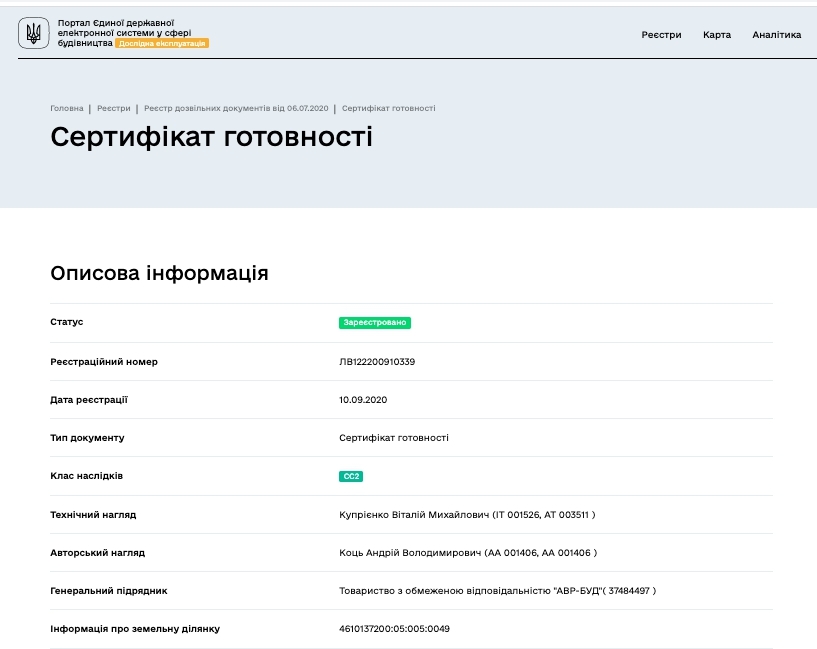Click the Статус row label
Image resolution: width=817 pixels, height=649 pixels.
(x=67, y=322)
